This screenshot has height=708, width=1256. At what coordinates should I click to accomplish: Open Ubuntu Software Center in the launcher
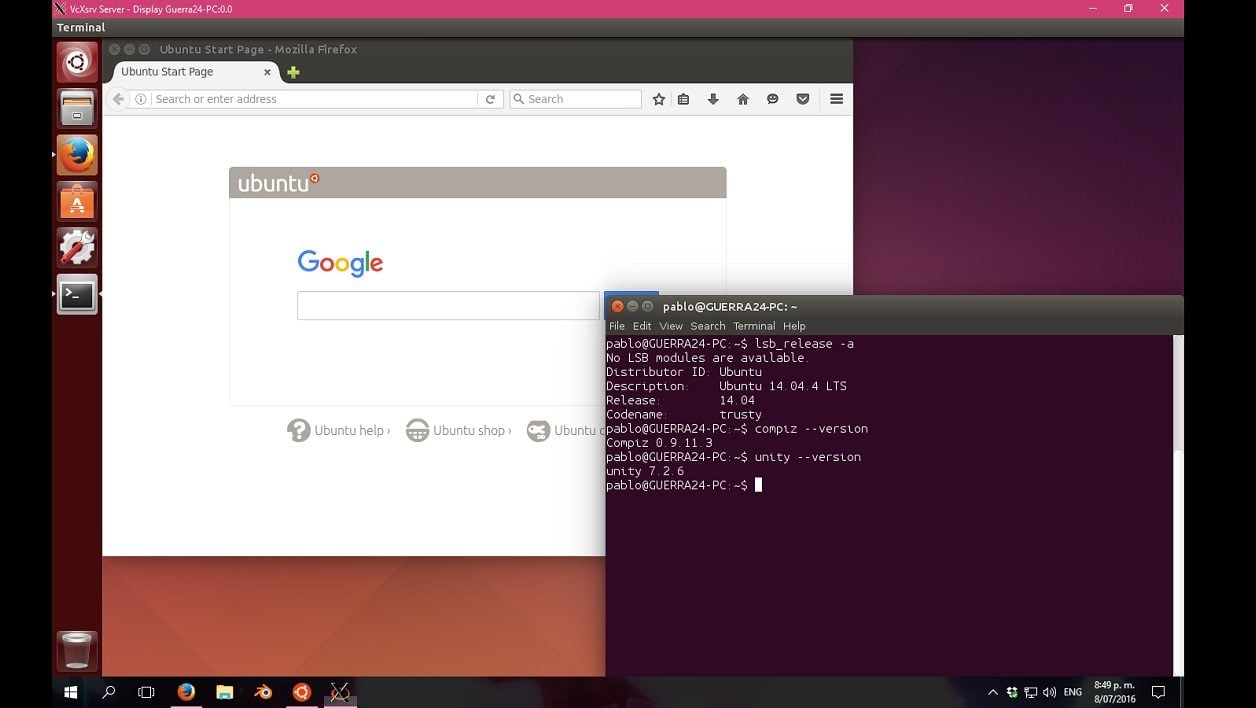(77, 201)
